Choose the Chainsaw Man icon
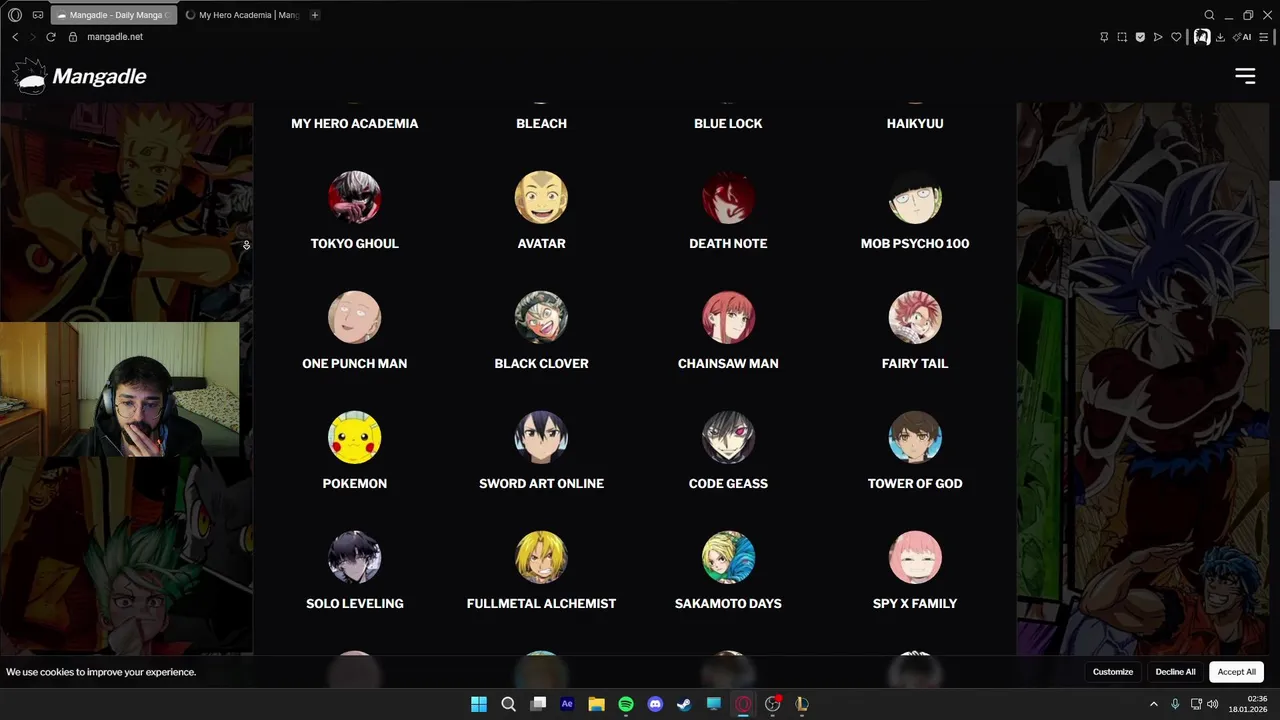This screenshot has height=720, width=1280. point(728,317)
